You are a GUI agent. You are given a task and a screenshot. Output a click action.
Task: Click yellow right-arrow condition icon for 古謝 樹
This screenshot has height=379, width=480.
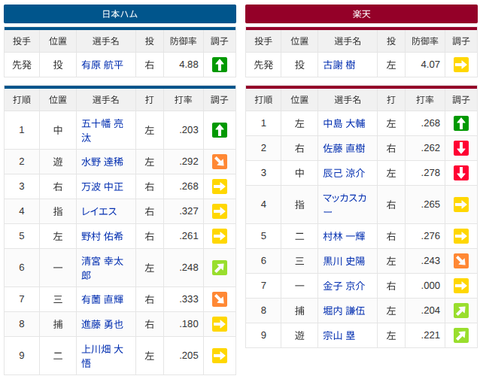tap(461, 65)
